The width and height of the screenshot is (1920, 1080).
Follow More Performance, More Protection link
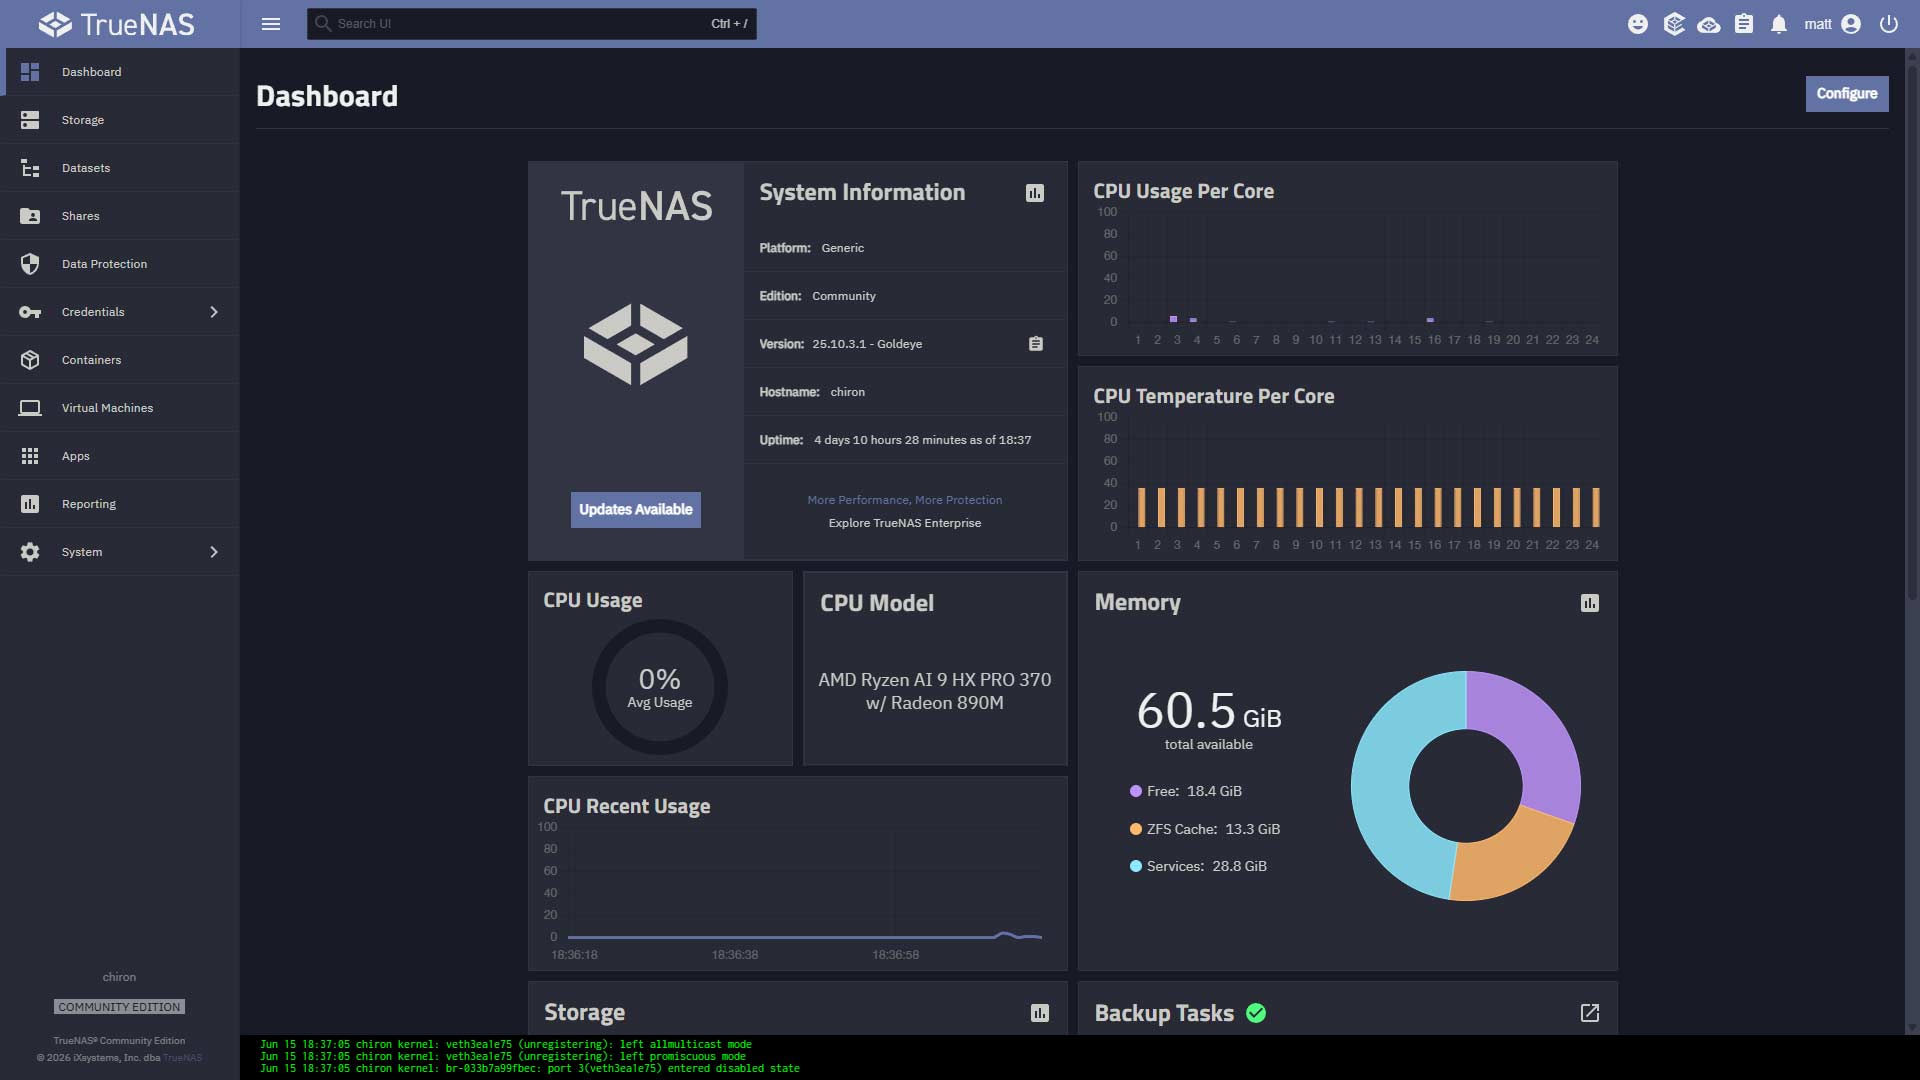(x=905, y=500)
